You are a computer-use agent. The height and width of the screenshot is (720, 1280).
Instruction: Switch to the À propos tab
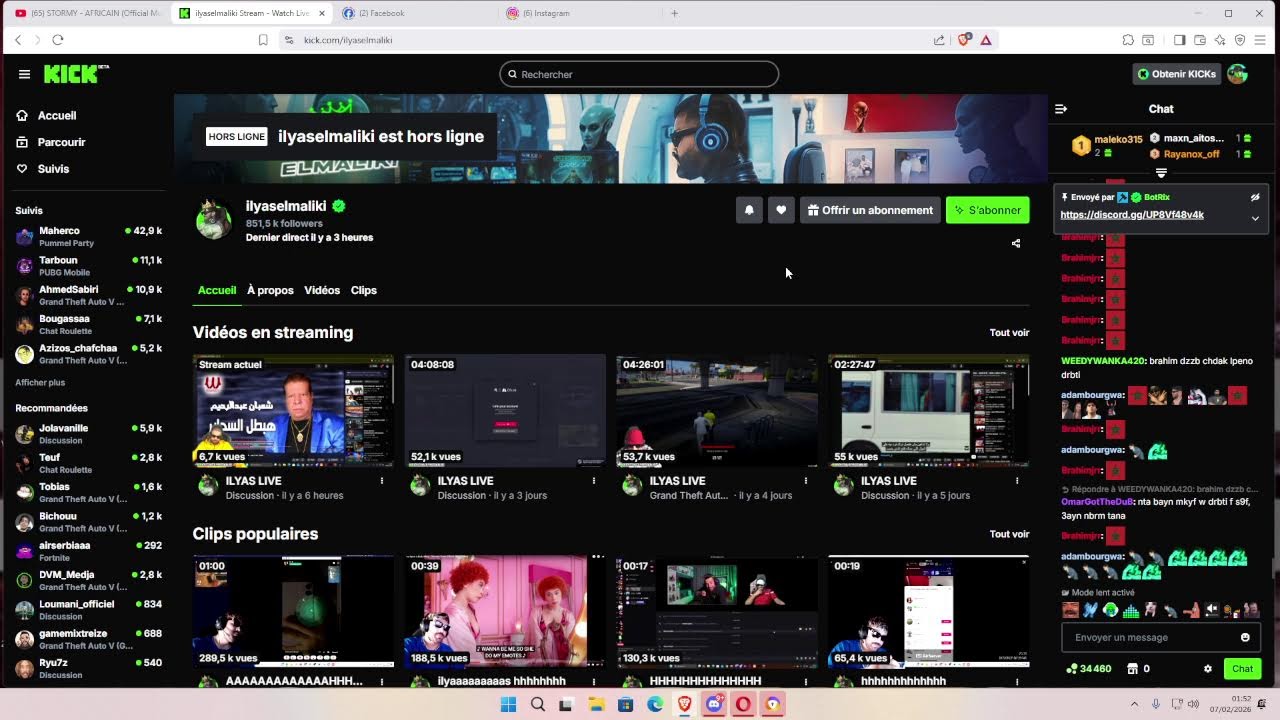270,290
